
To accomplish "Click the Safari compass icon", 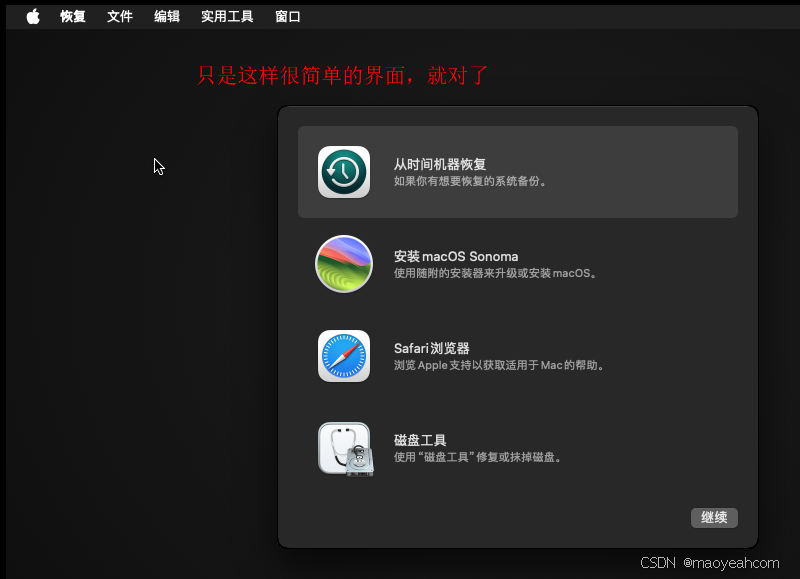I will pos(343,356).
